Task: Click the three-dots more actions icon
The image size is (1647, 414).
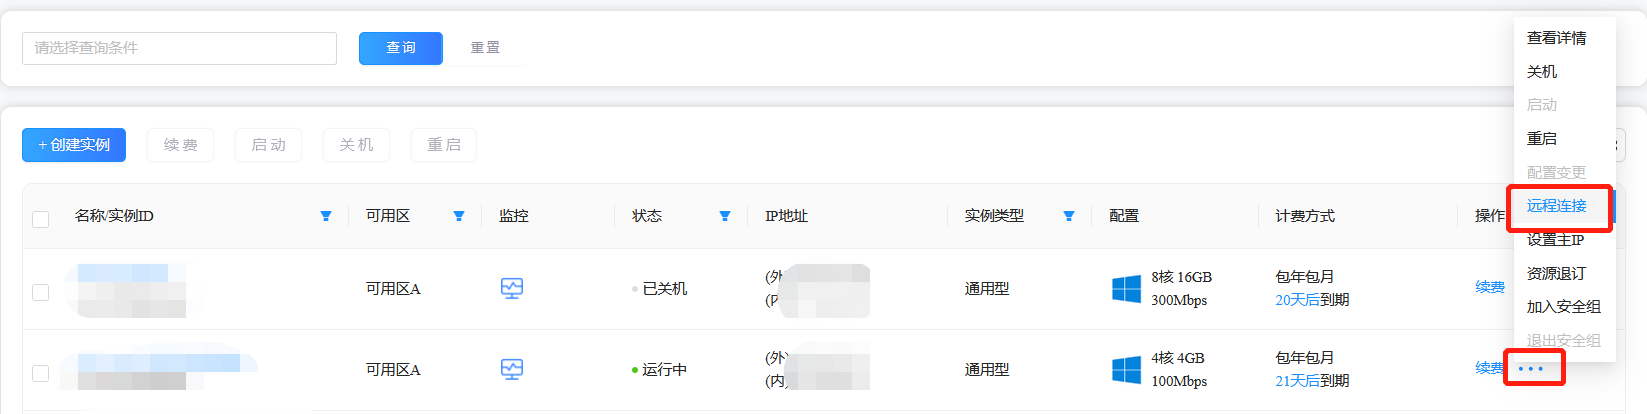Action: (x=1531, y=369)
